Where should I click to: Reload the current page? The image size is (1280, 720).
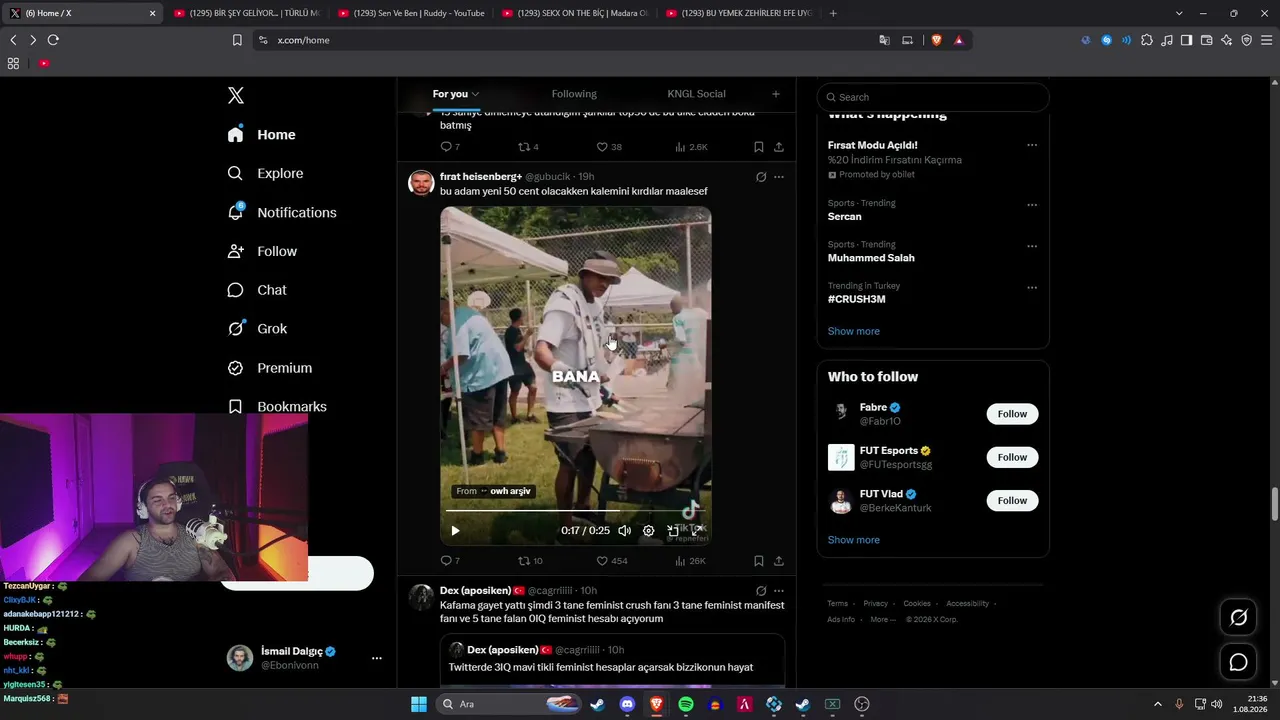pyautogui.click(x=53, y=40)
